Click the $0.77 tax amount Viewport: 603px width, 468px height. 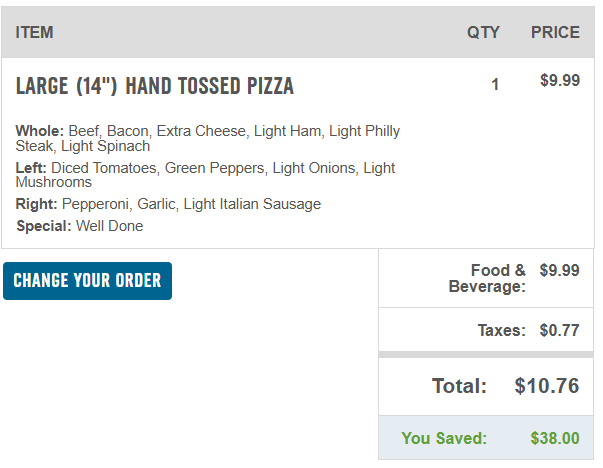[559, 330]
